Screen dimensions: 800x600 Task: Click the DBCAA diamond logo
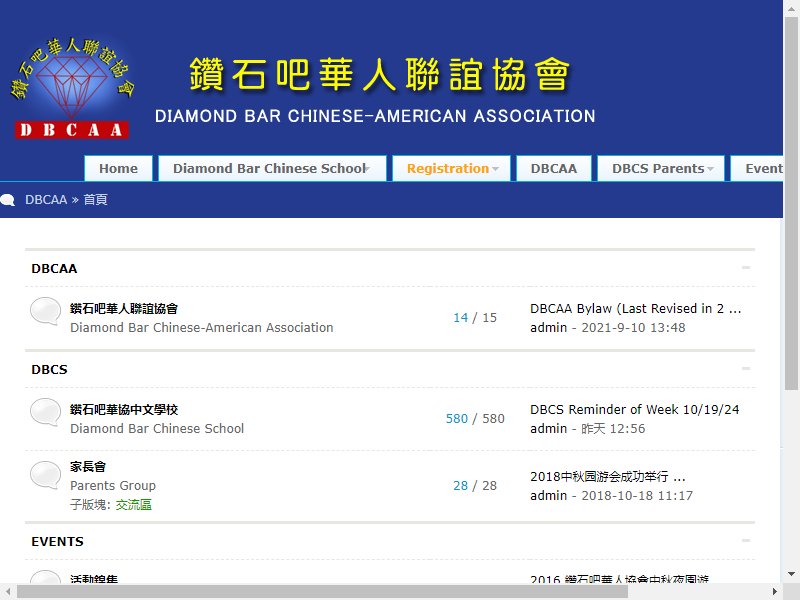pyautogui.click(x=71, y=87)
